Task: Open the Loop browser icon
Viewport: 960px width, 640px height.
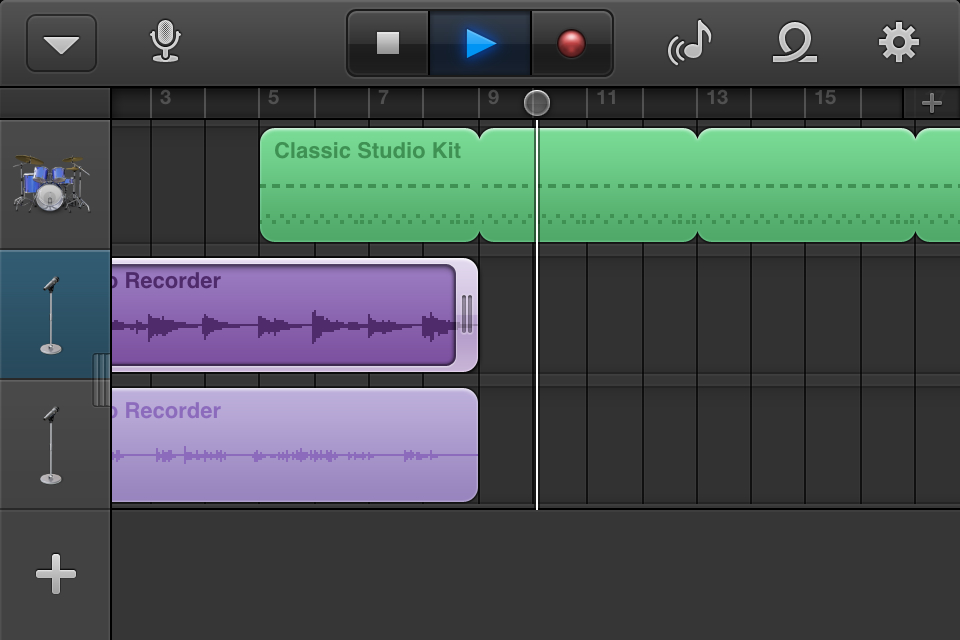Action: tap(795, 43)
